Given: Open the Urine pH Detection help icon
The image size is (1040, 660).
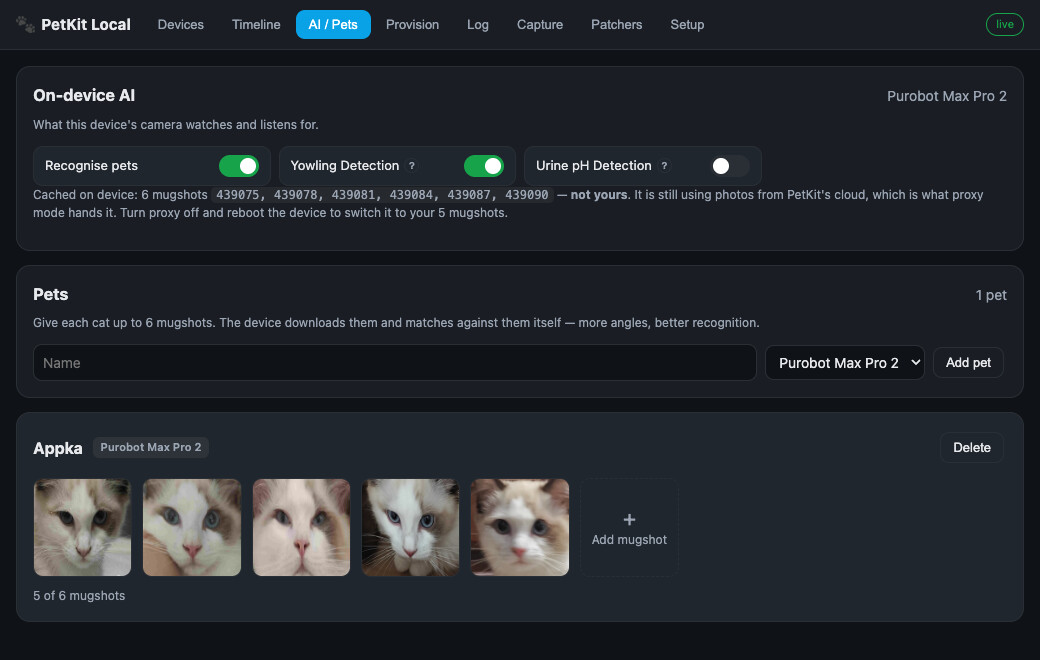Looking at the screenshot, I should pos(664,166).
